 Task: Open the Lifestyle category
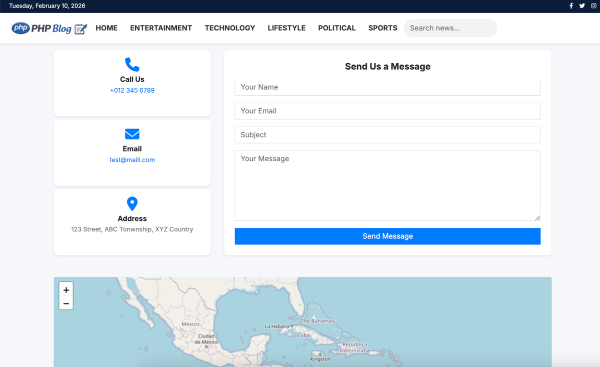(x=287, y=28)
